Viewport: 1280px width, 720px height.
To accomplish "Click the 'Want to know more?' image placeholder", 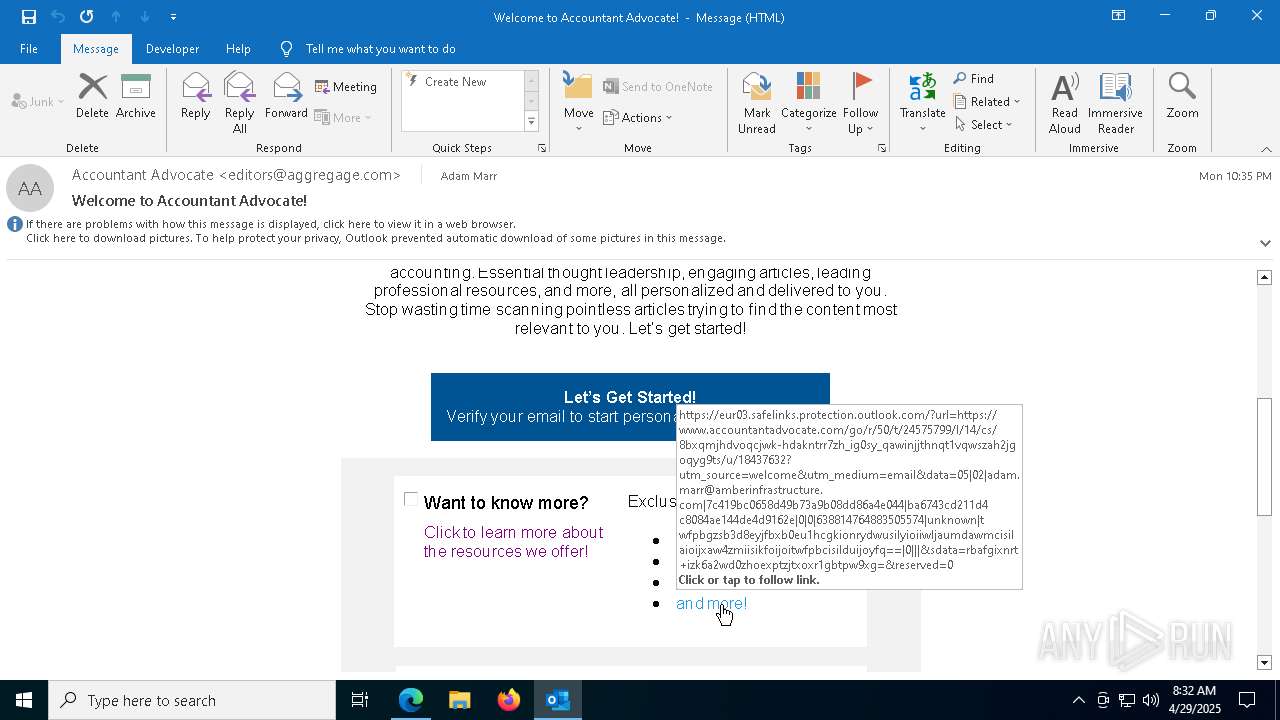I will pos(411,499).
